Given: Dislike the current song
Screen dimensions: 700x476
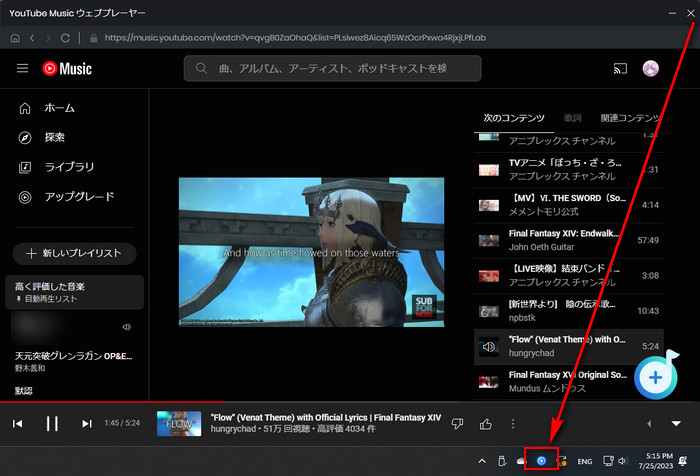Looking at the screenshot, I should (x=458, y=424).
